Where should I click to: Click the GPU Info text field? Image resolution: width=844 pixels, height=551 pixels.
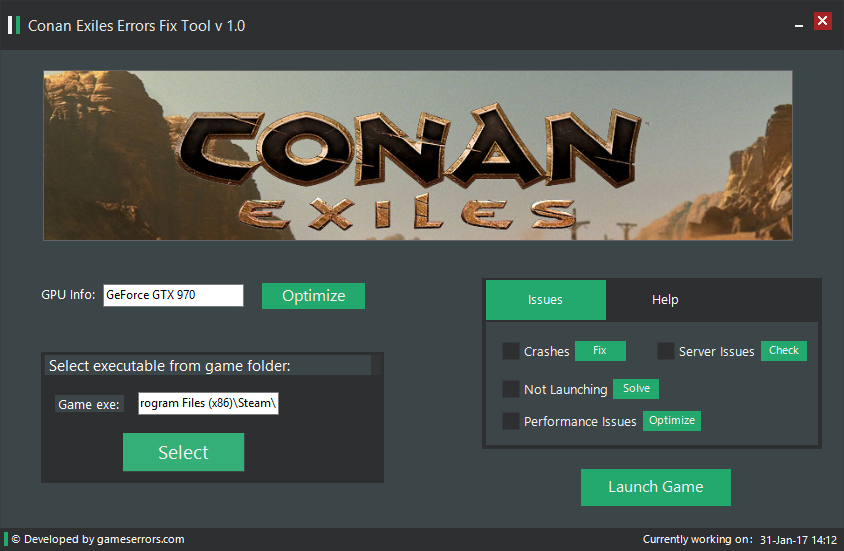click(173, 295)
